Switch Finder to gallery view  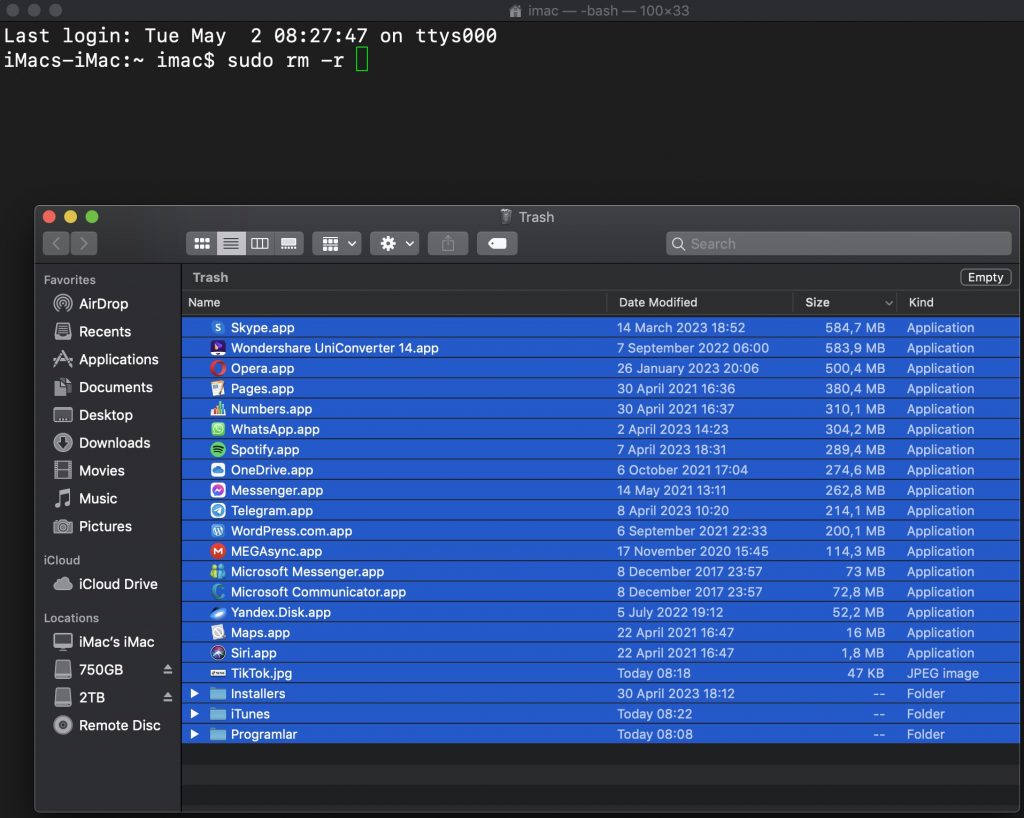[289, 243]
